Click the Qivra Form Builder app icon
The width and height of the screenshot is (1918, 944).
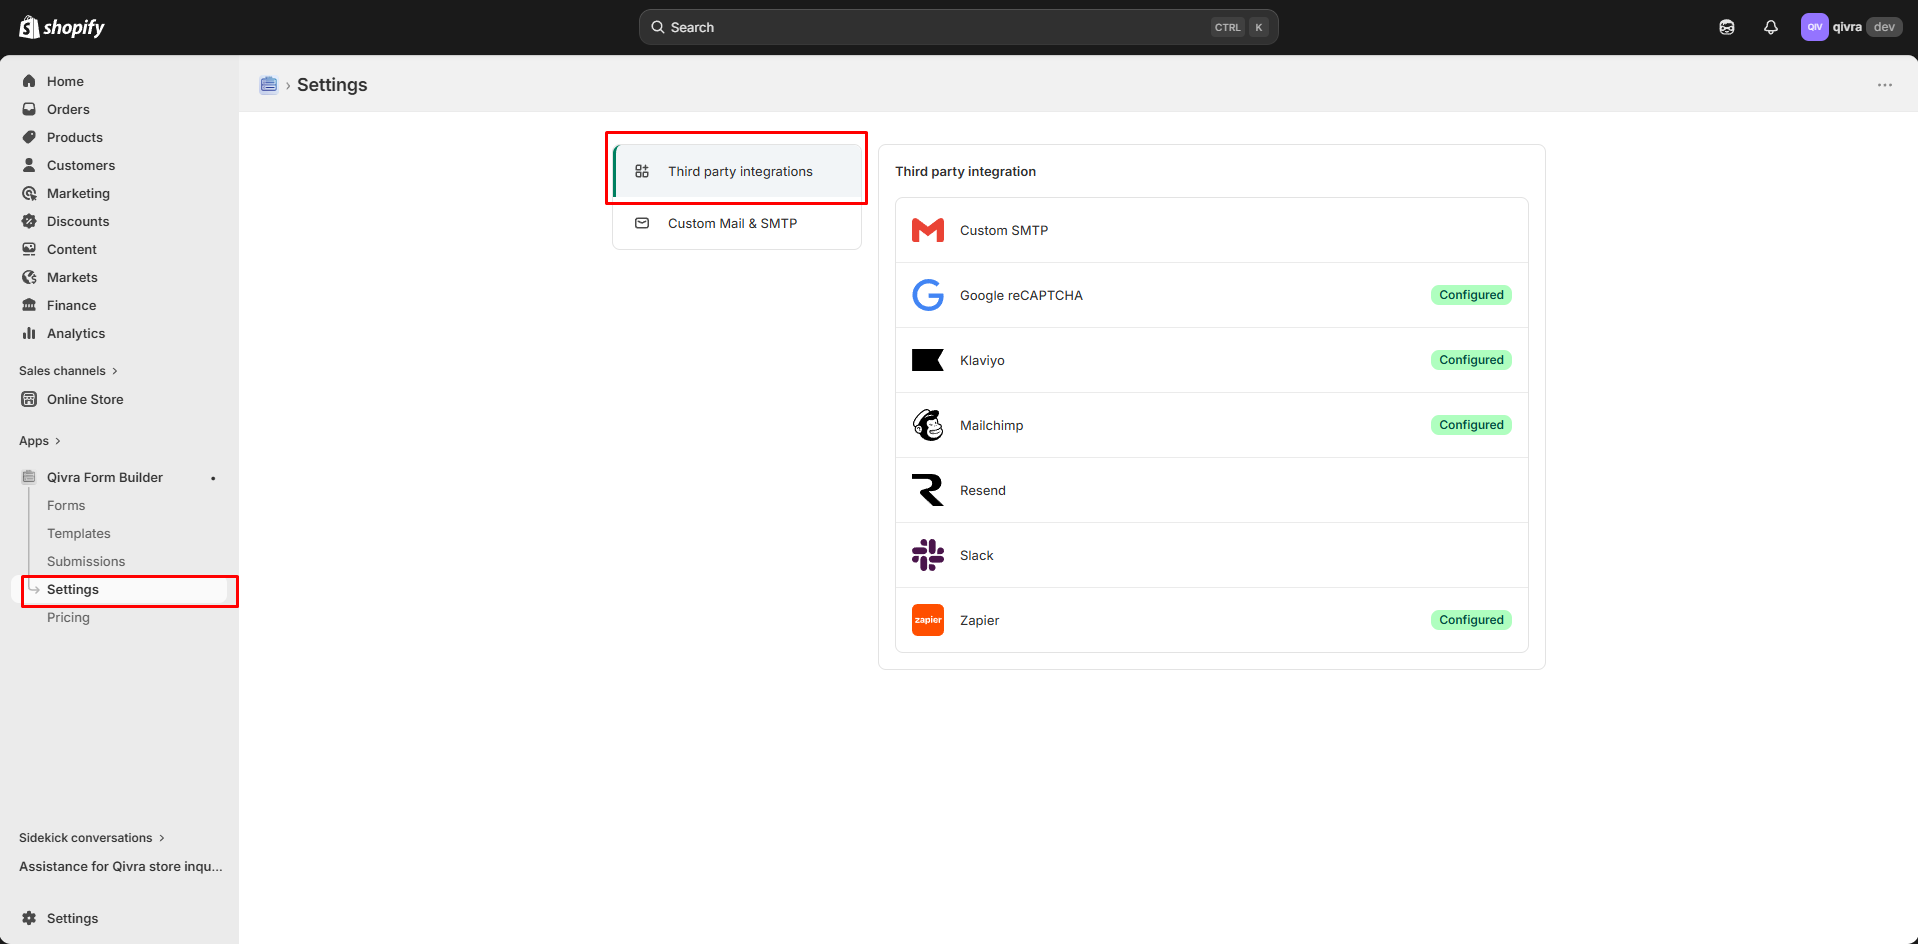29,477
